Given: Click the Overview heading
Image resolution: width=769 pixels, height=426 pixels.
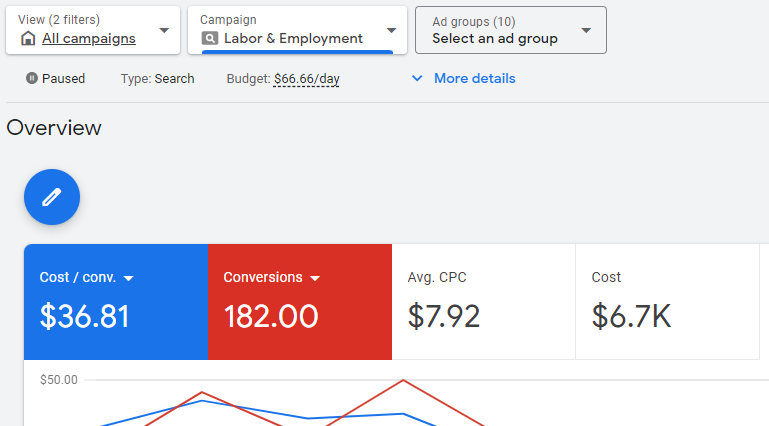Looking at the screenshot, I should (x=54, y=128).
